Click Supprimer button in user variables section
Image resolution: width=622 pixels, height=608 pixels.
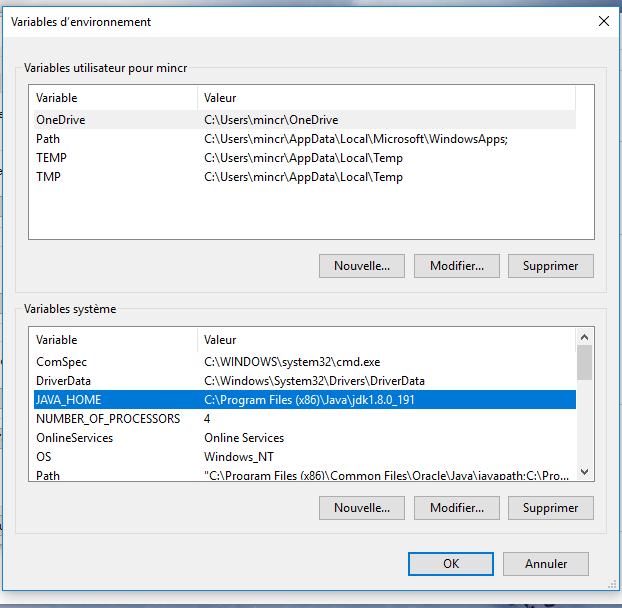point(550,266)
